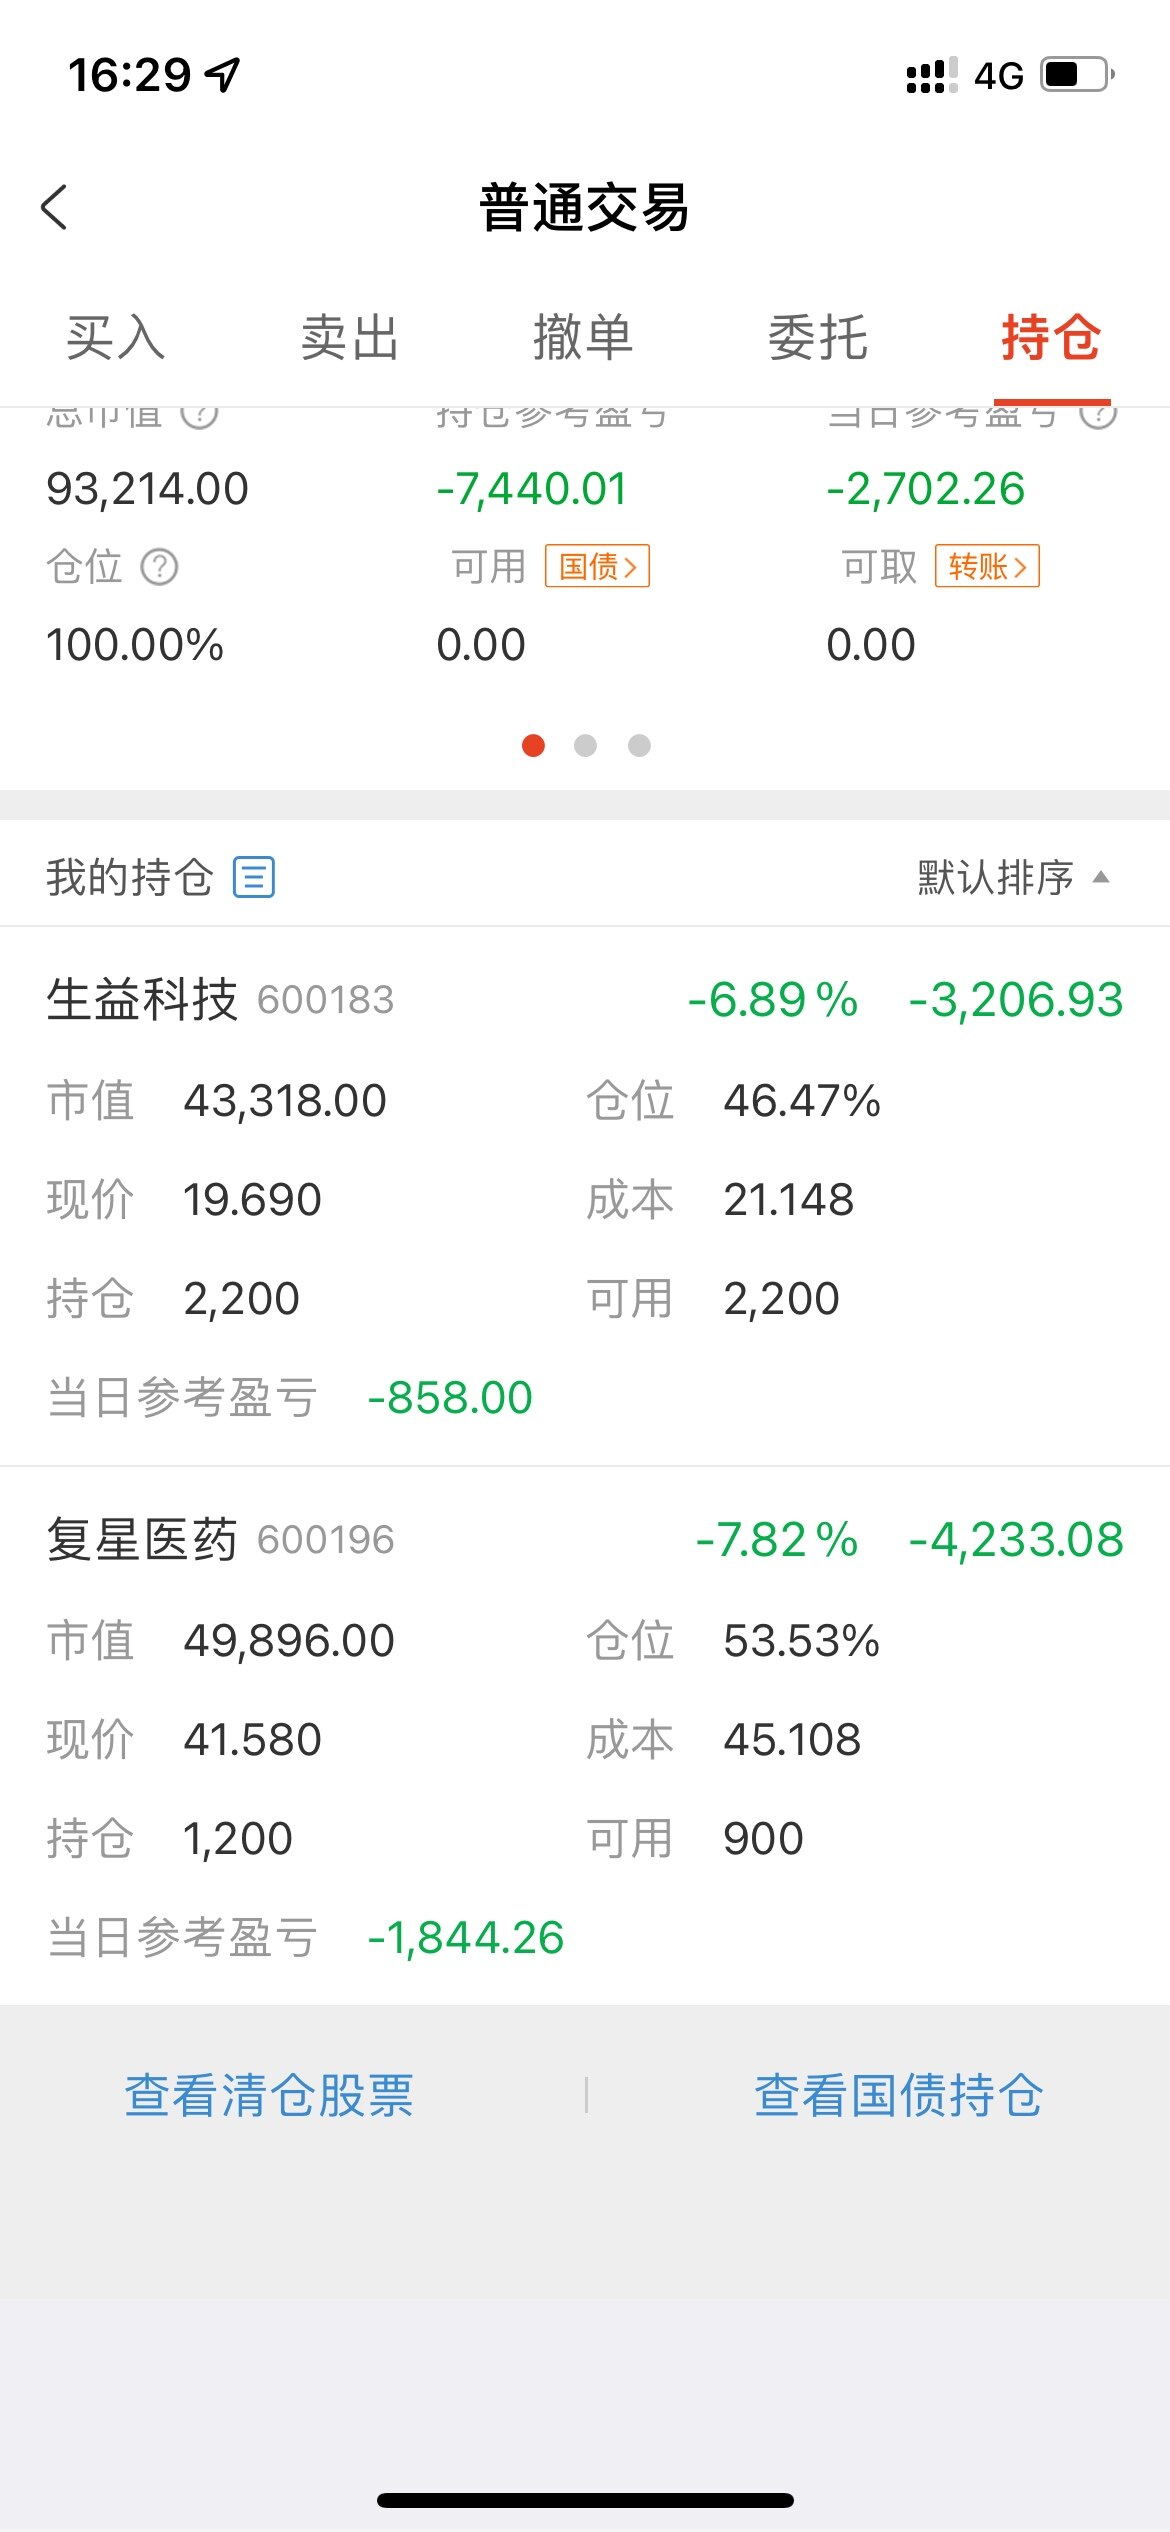Open the 复星医药 600196 holding

585,1736
